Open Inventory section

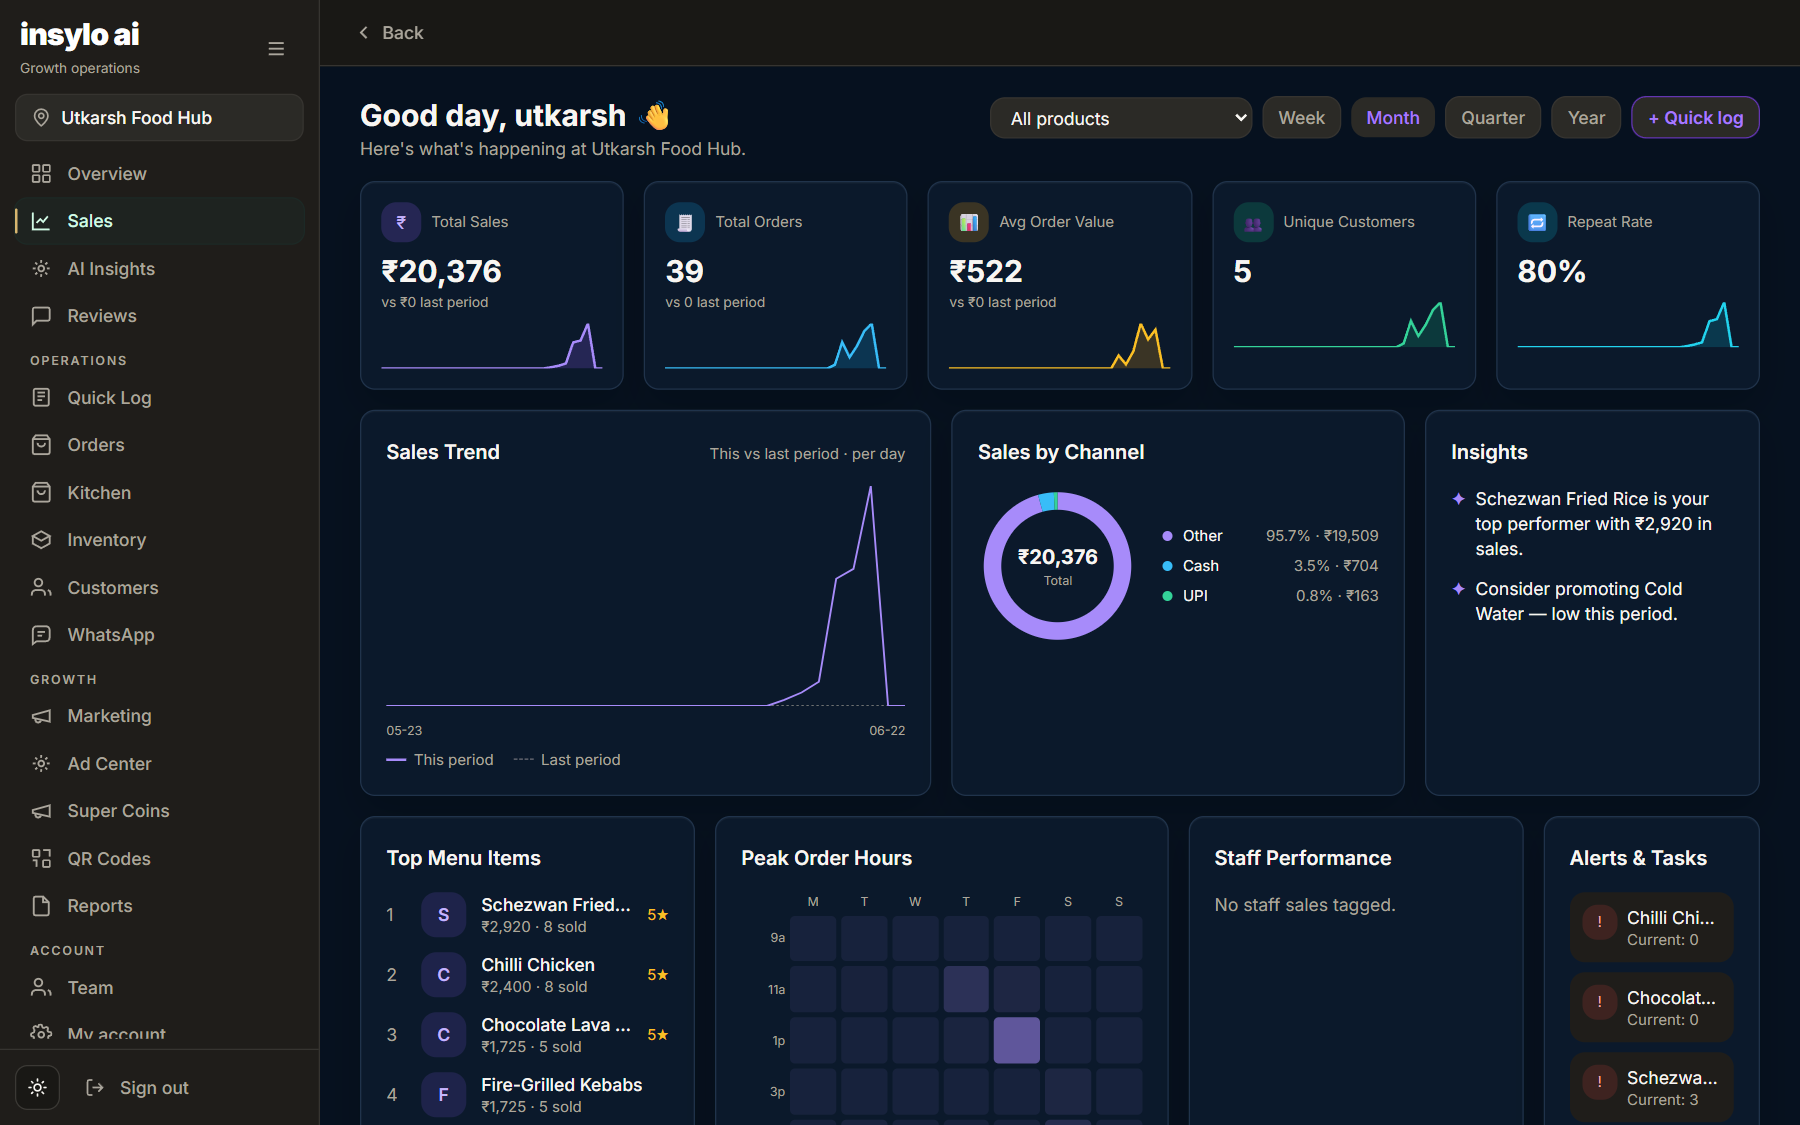coord(160,540)
